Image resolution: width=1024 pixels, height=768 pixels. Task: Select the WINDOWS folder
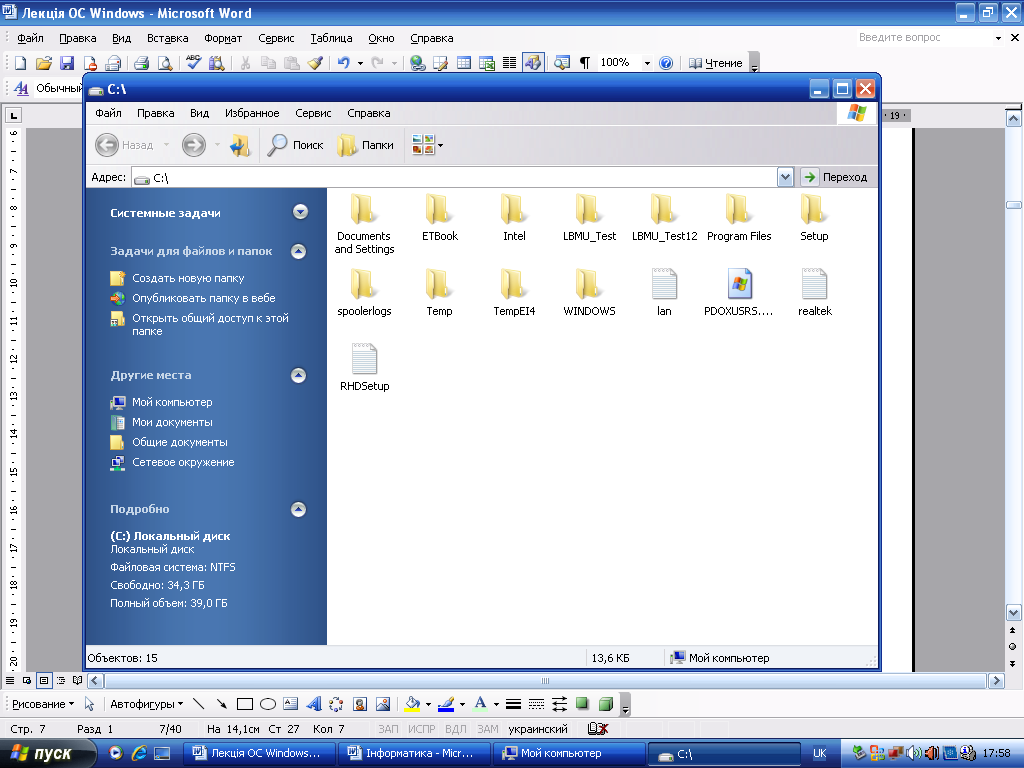click(589, 293)
